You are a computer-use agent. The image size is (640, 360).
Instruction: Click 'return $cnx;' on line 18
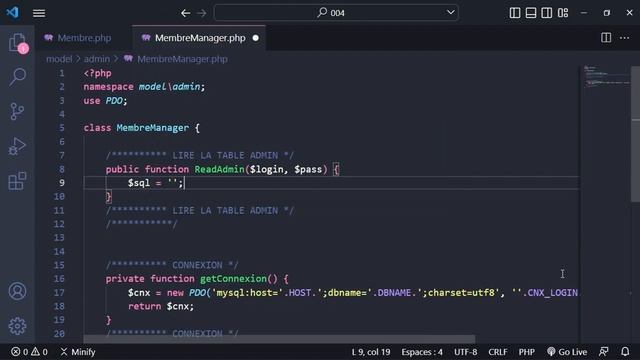[x=161, y=306]
